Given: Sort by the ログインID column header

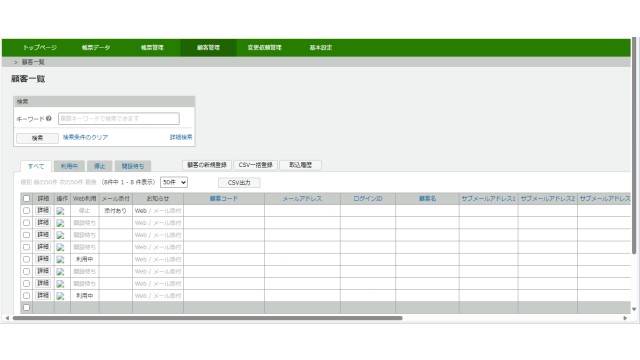Looking at the screenshot, I should point(368,199).
